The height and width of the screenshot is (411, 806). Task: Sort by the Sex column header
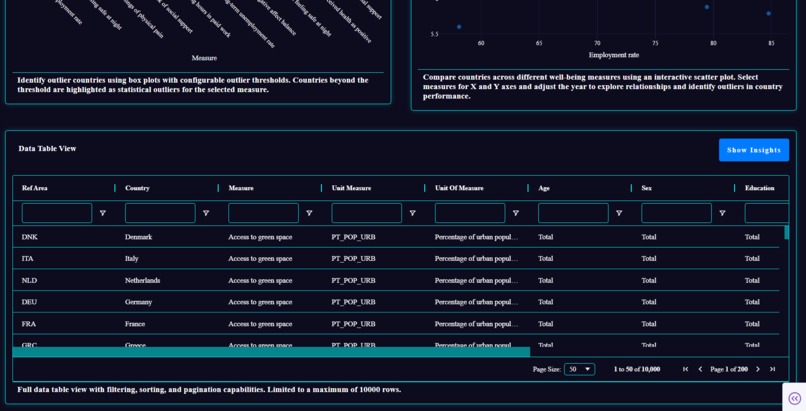(x=647, y=188)
